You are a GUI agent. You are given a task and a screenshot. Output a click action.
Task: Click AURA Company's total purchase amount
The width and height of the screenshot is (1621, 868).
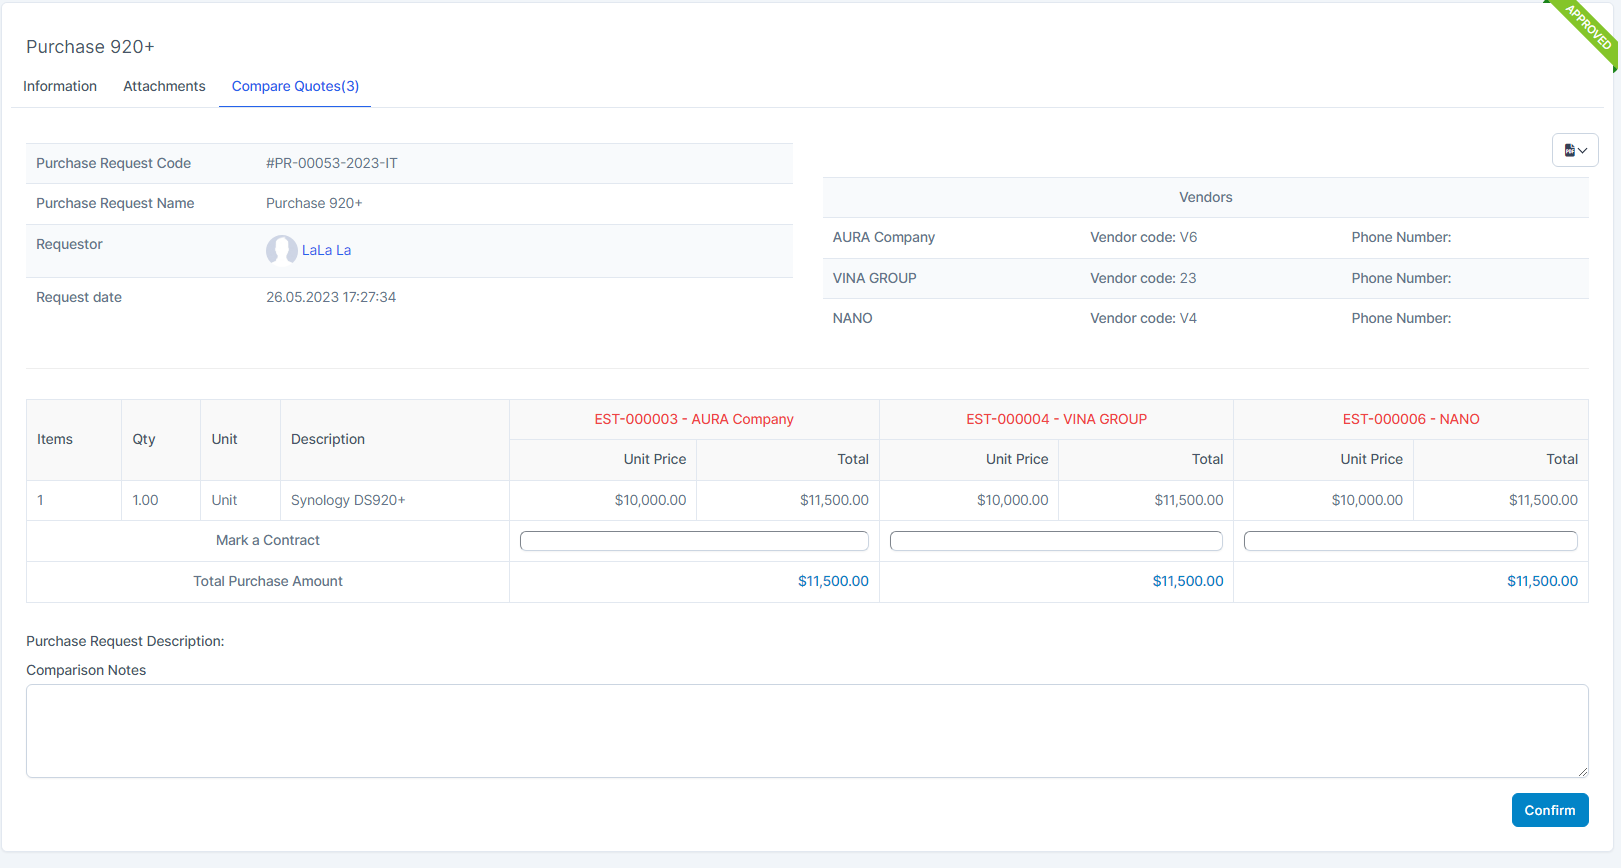click(833, 581)
